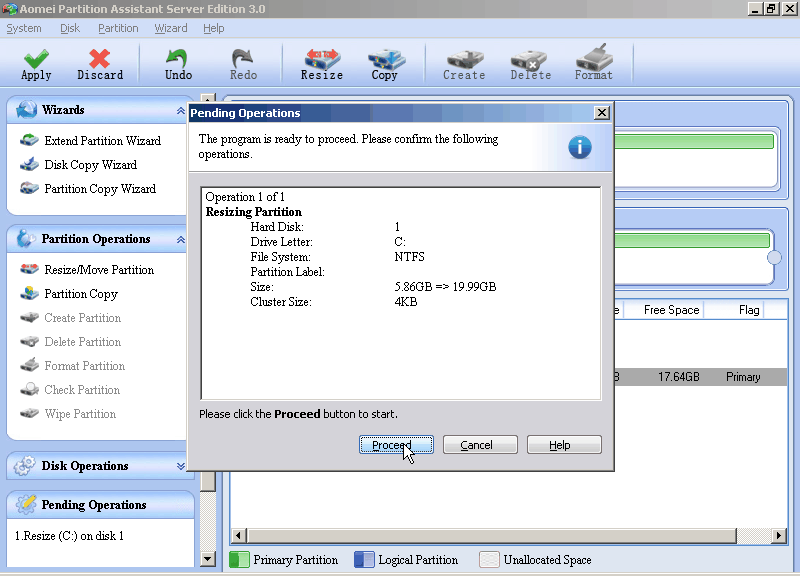Click the Discard red X icon

(x=99, y=59)
